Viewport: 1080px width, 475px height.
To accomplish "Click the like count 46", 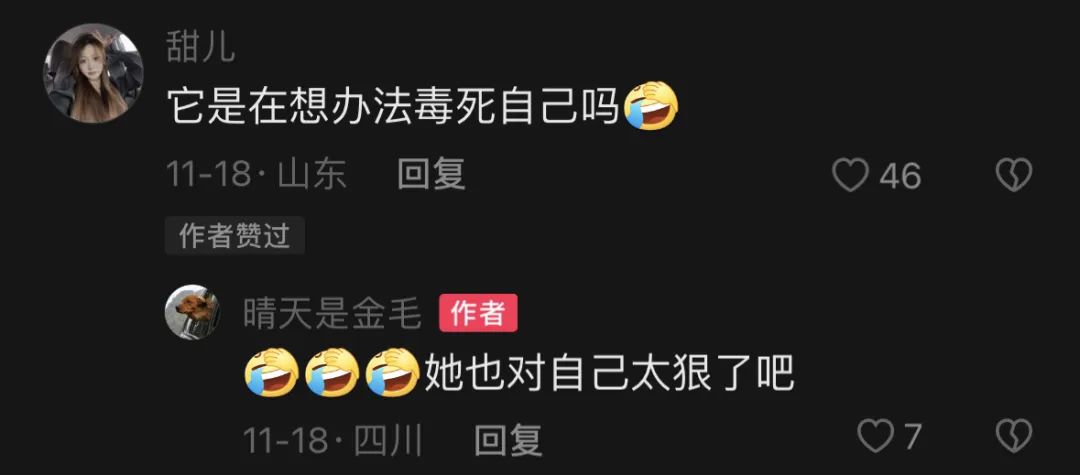I will pyautogui.click(x=900, y=176).
